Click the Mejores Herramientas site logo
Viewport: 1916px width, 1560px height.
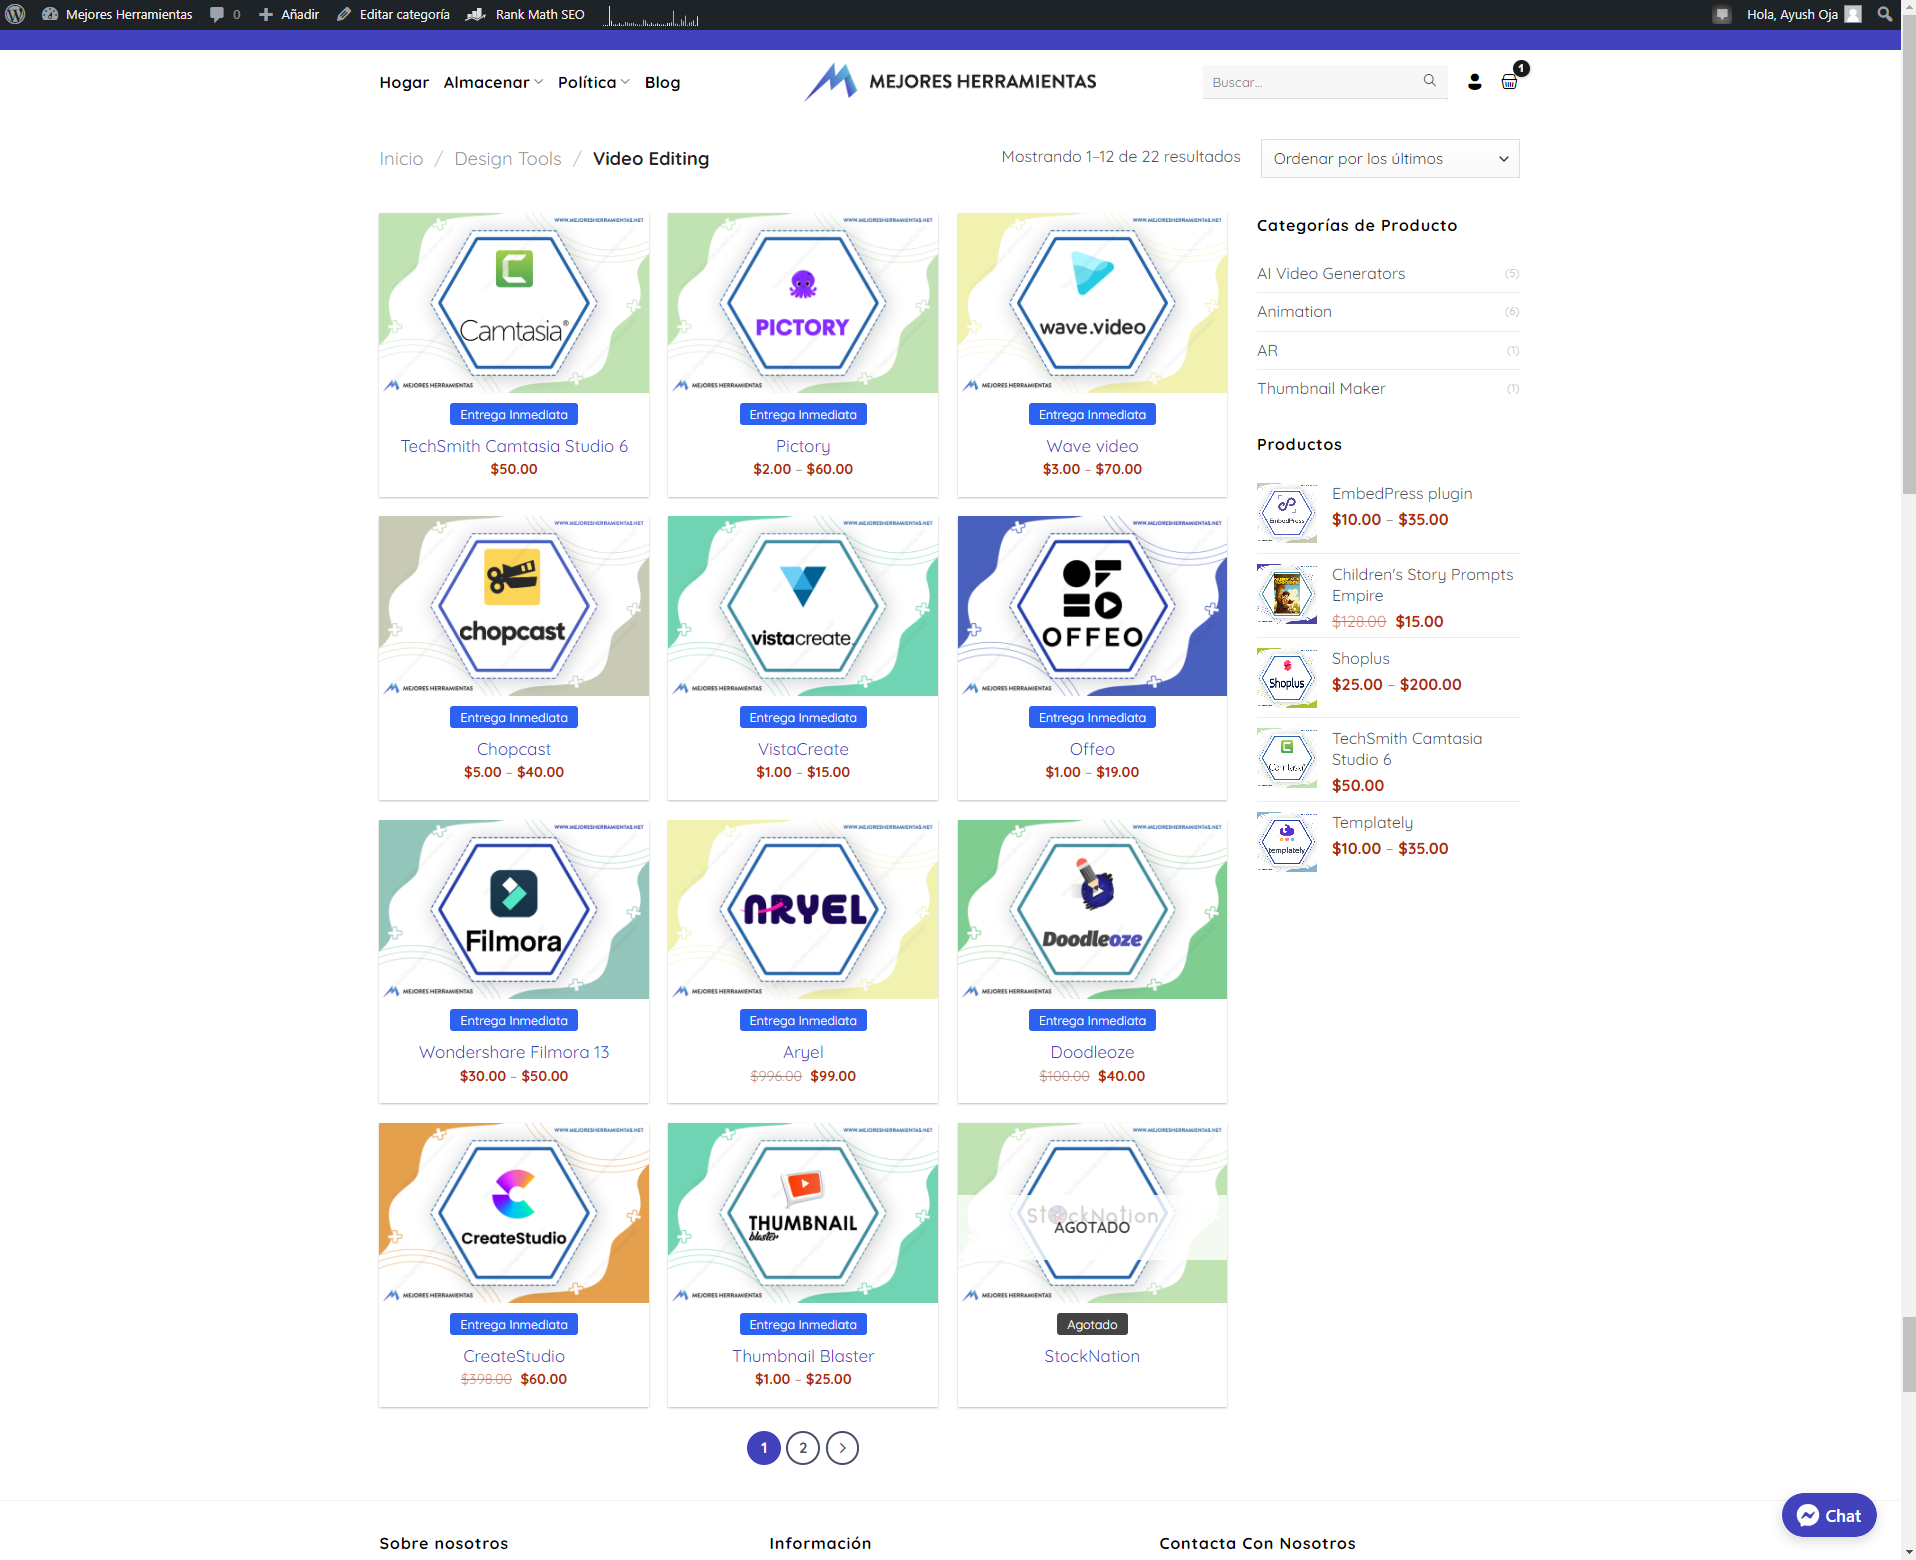point(950,82)
